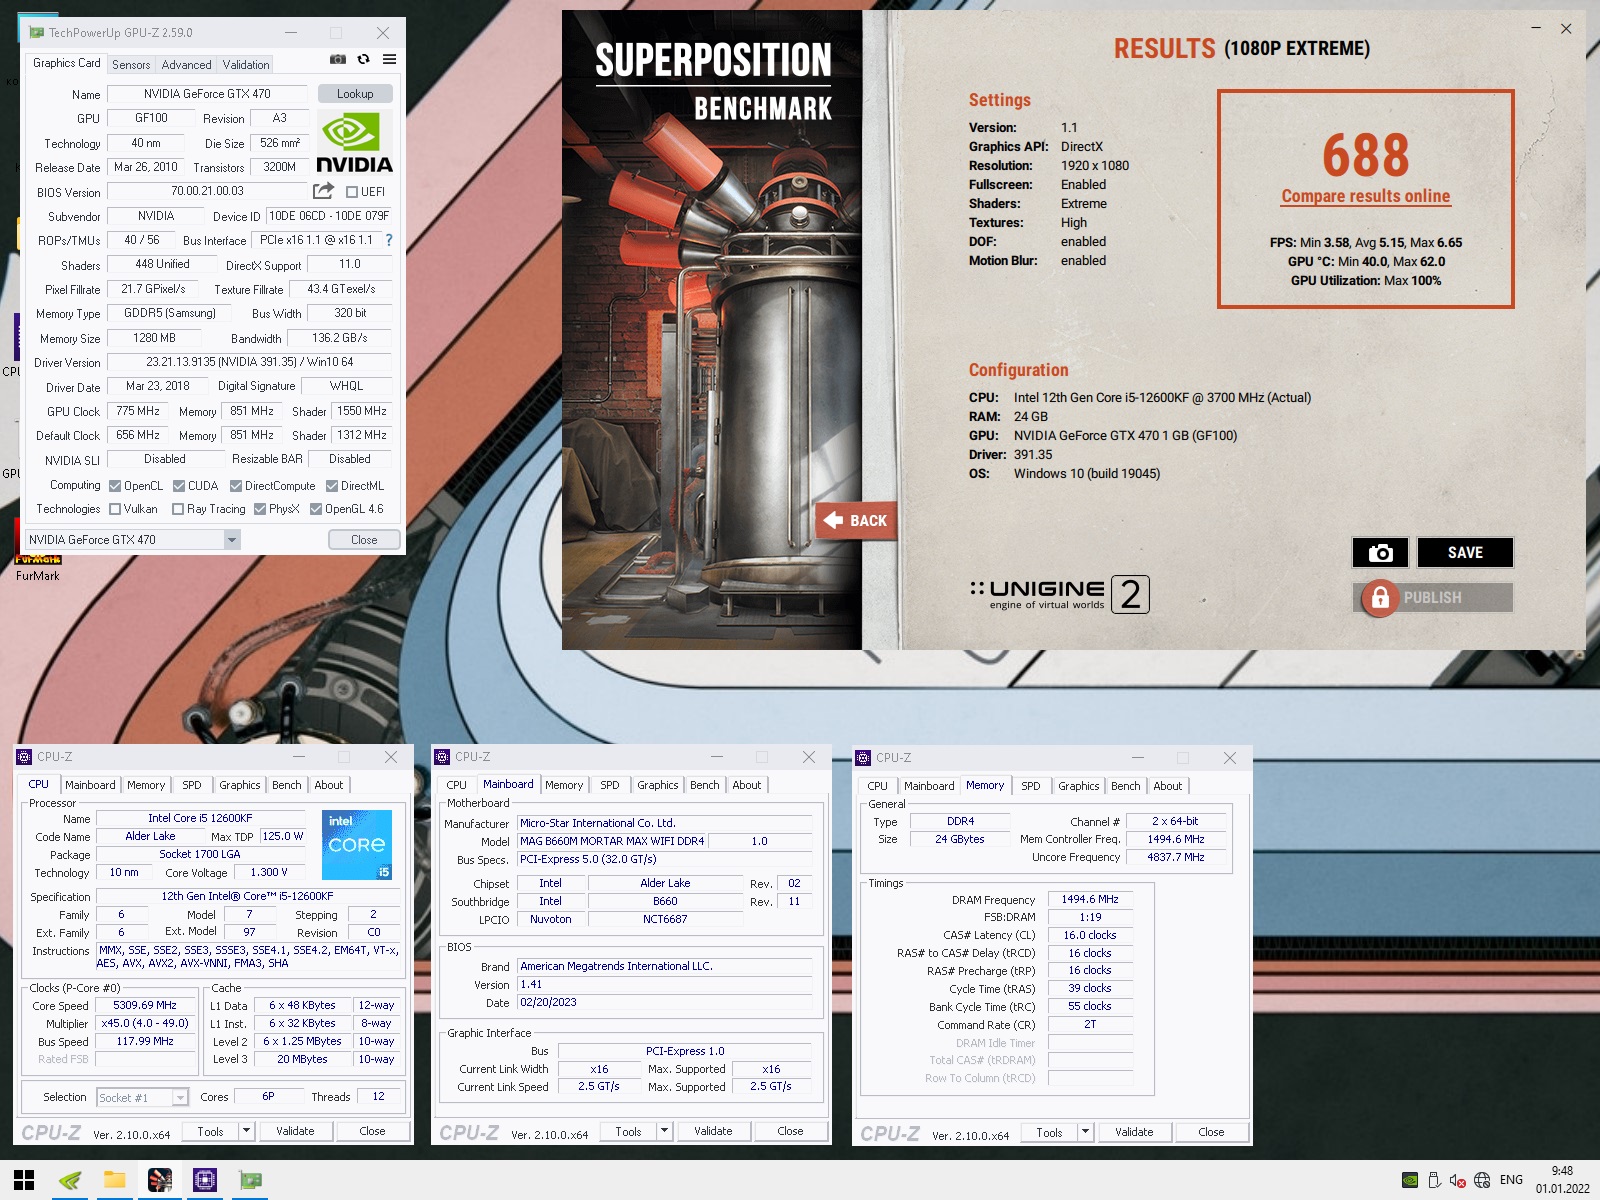Click the GPU Name field in GPU-Z
Screen dimensions: 1600x1200
pyautogui.click(x=207, y=94)
